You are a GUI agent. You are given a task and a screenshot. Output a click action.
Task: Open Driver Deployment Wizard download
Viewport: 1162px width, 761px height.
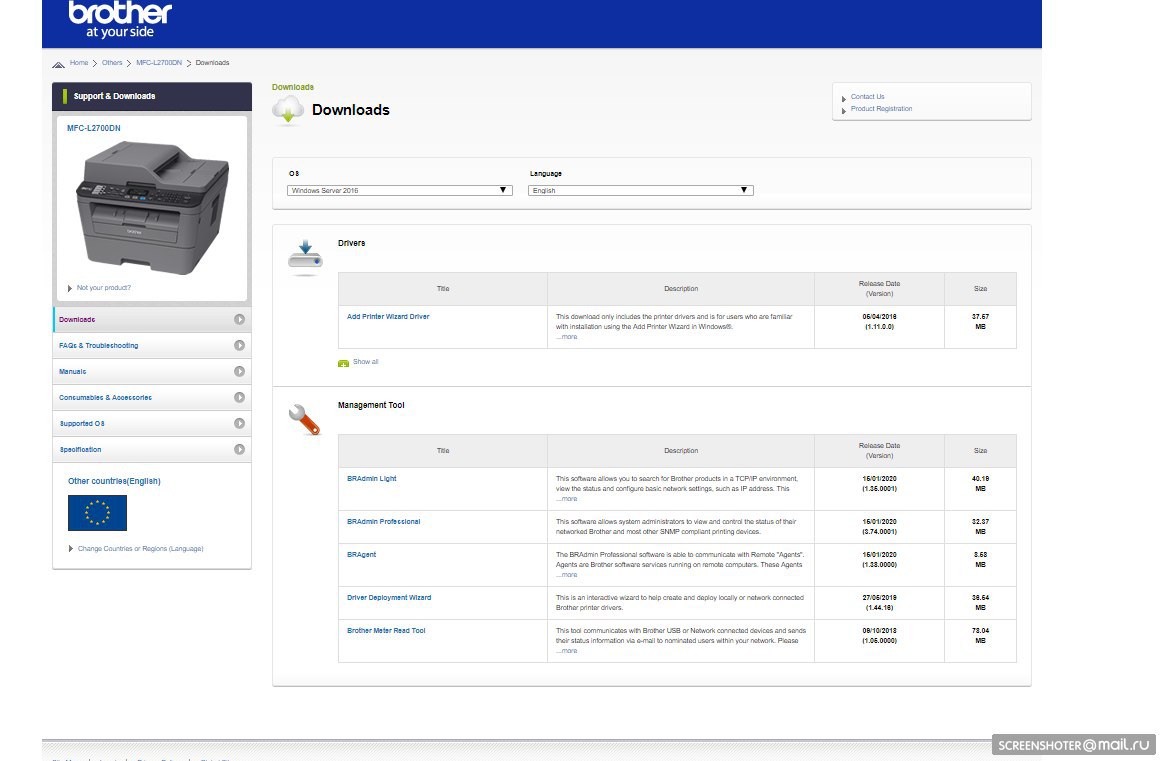pos(389,598)
